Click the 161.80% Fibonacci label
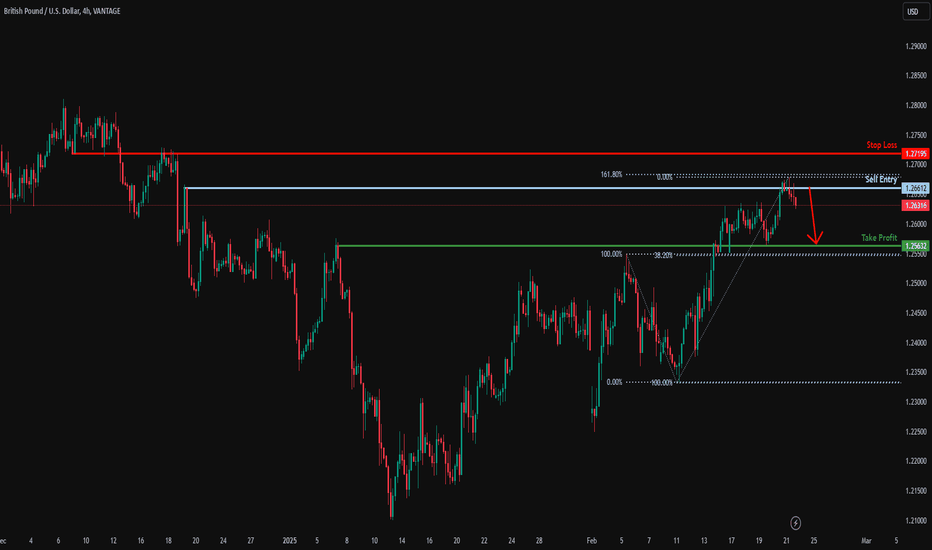 (x=611, y=175)
